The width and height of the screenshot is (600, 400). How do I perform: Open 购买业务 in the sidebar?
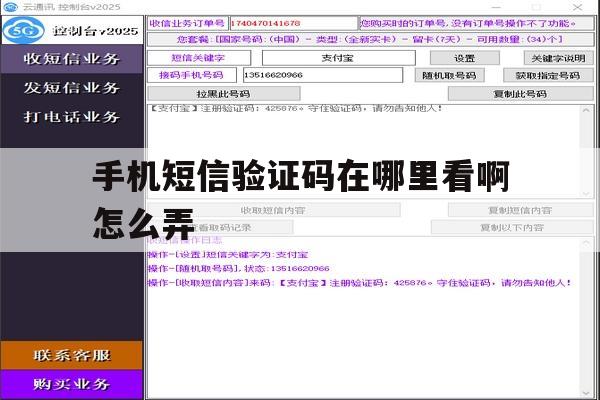point(72,384)
